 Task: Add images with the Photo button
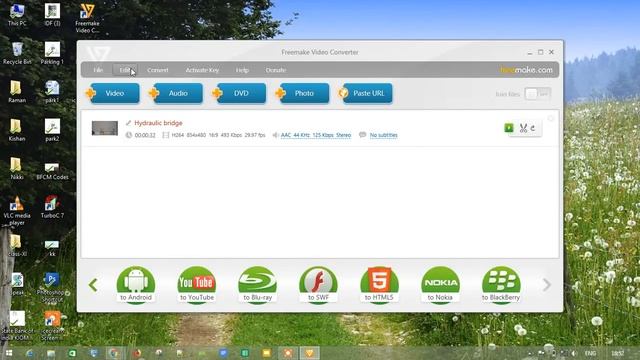tap(303, 93)
